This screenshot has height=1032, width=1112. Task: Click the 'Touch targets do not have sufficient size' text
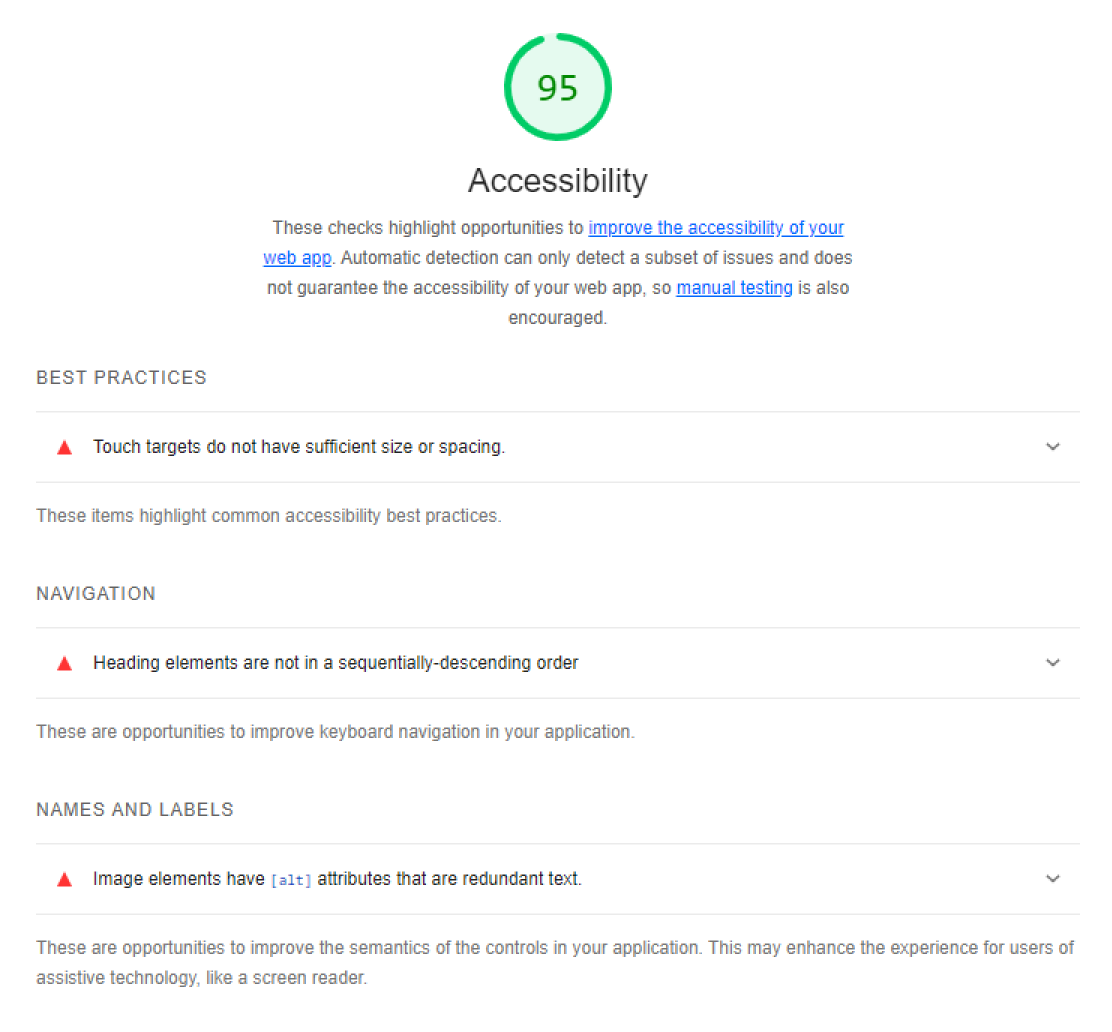[299, 447]
